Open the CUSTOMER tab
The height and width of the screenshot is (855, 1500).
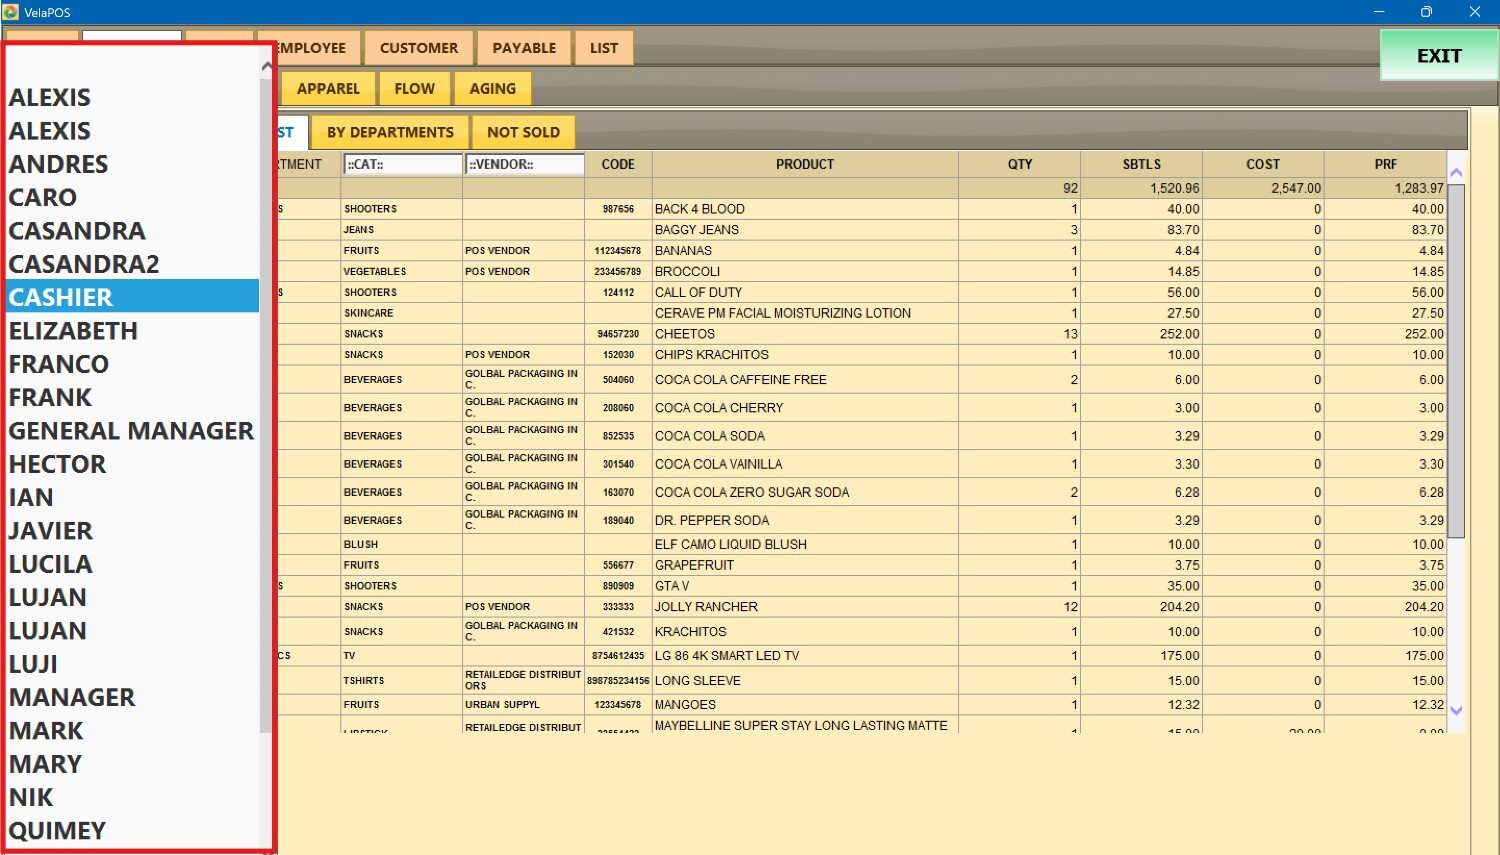point(418,48)
